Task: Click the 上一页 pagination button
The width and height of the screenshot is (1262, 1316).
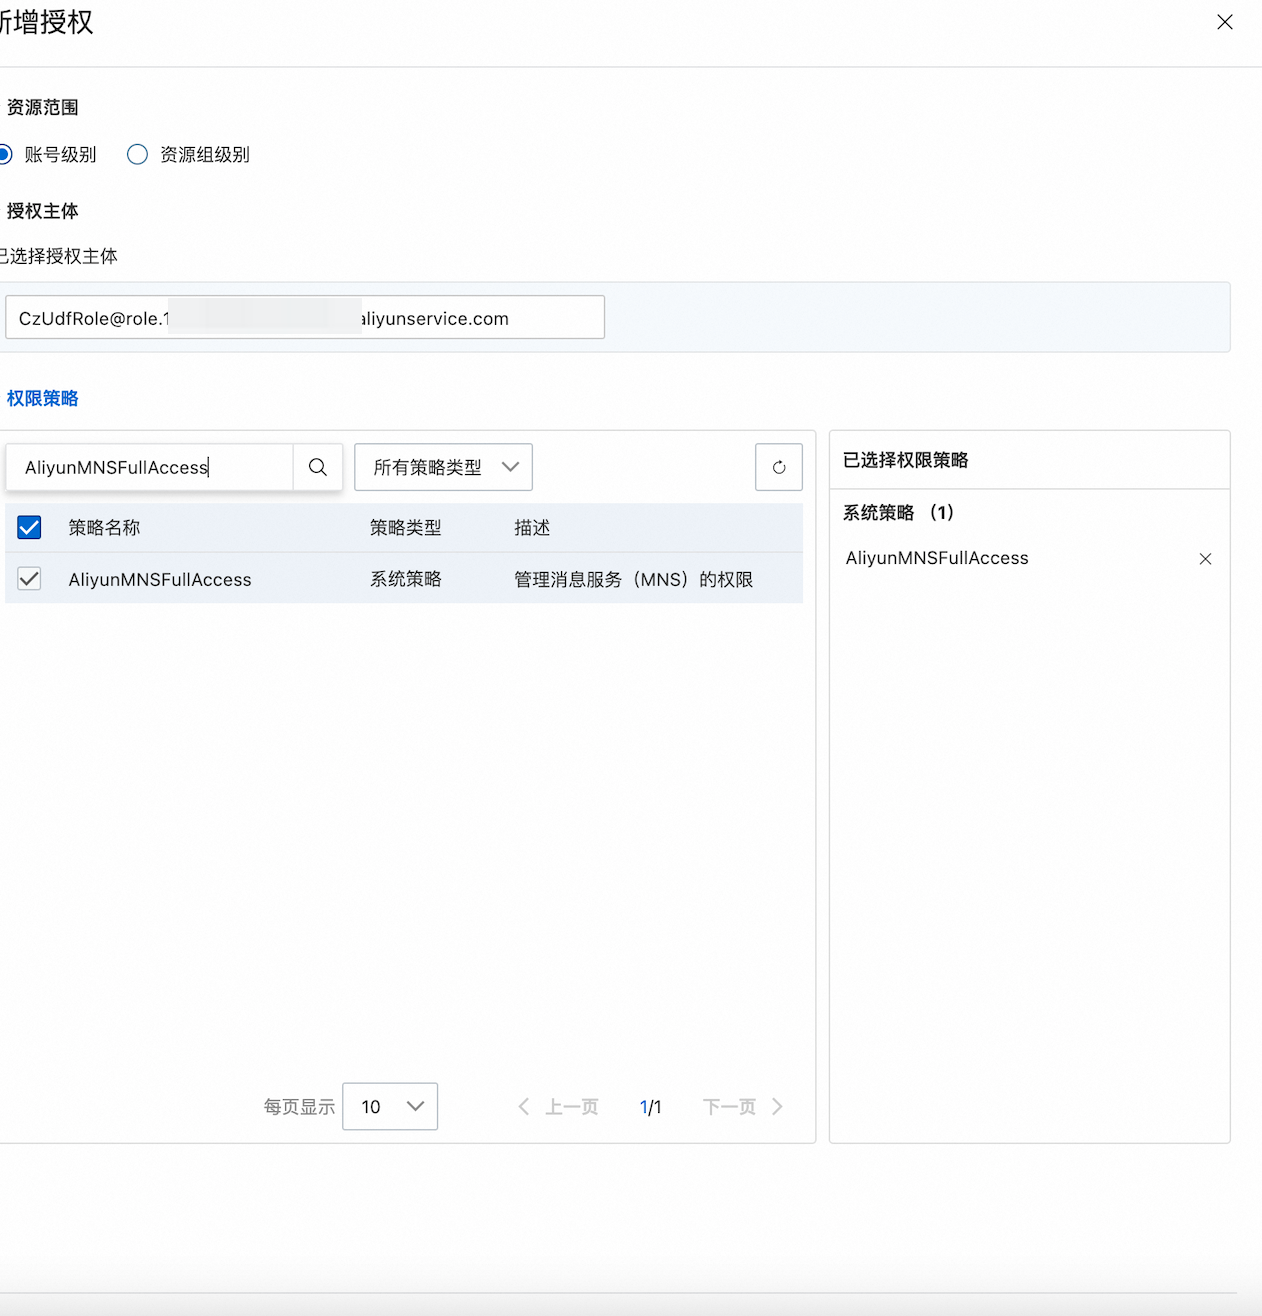Action: coord(571,1106)
